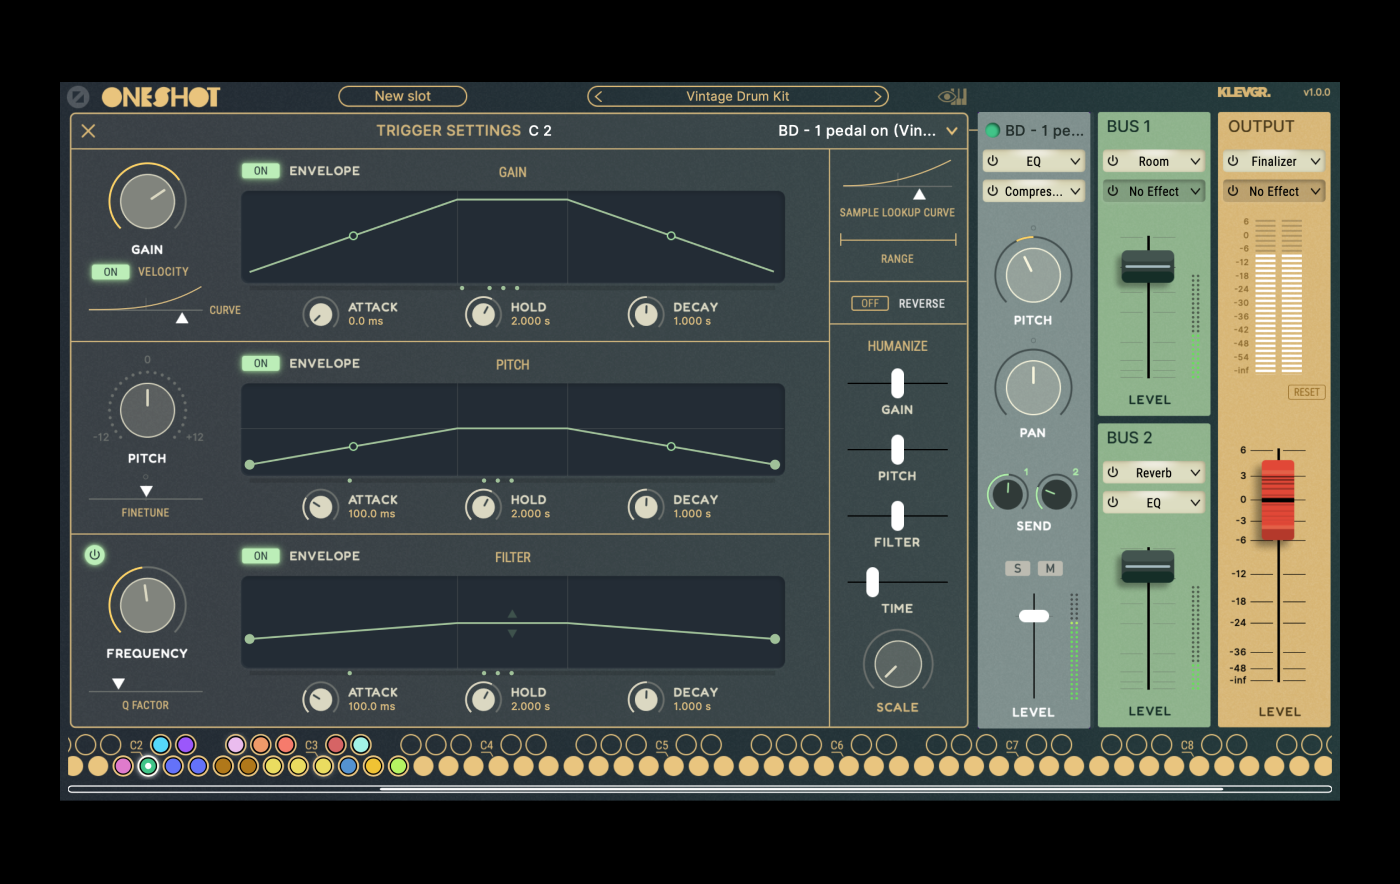Click the eye-and-bars view icon
This screenshot has width=1400, height=884.
click(953, 97)
